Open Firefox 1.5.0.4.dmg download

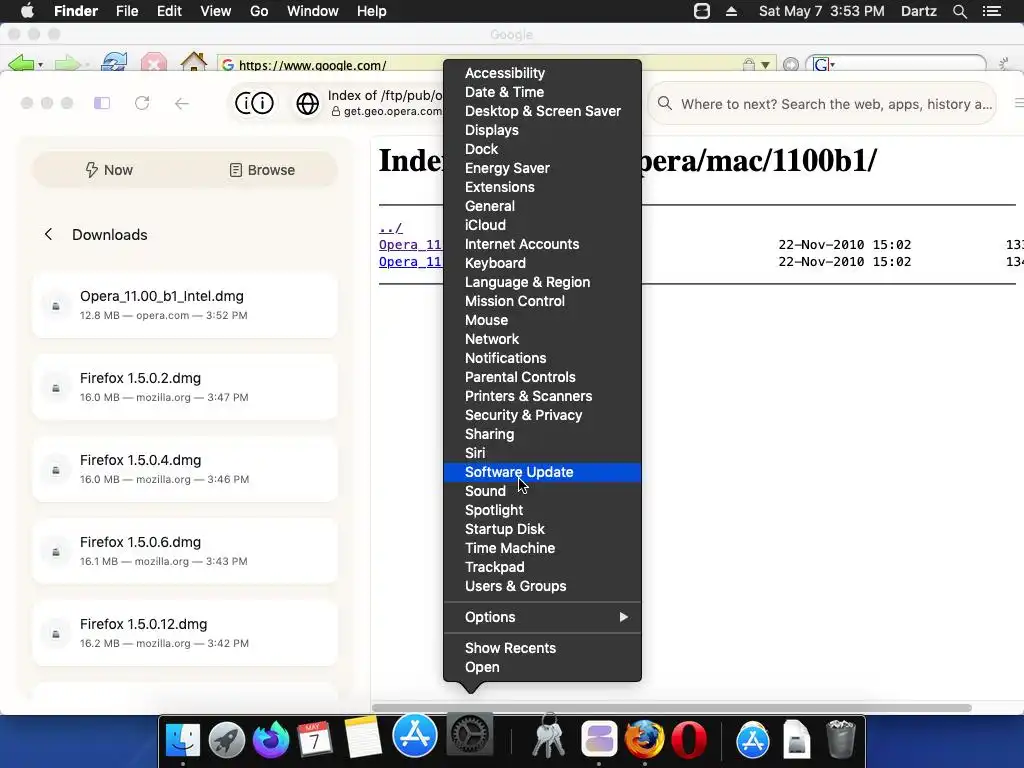coord(185,469)
